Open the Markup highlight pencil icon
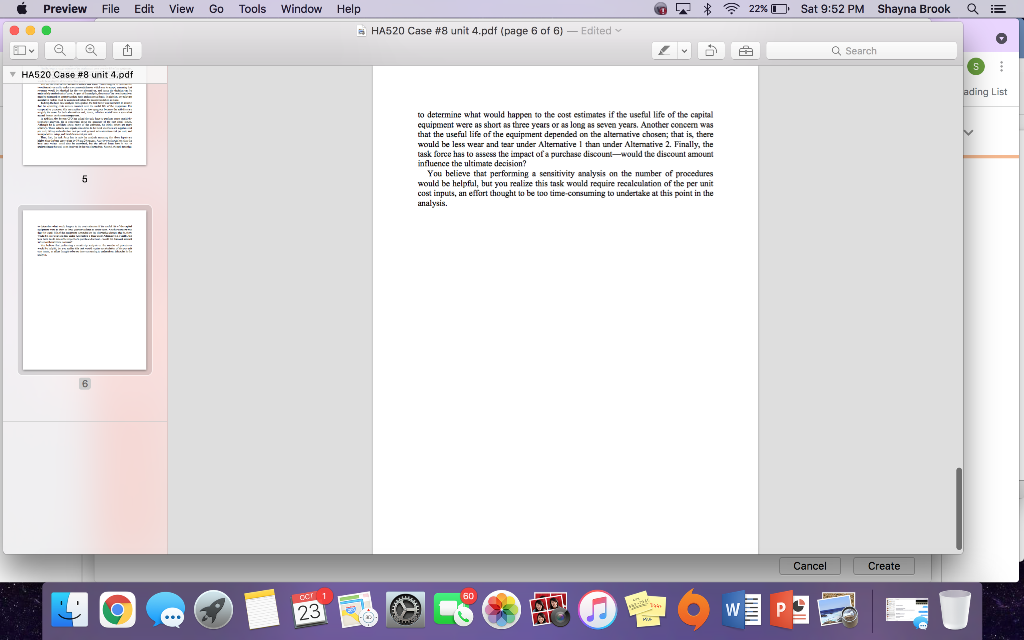The image size is (1024, 640). 665,49
